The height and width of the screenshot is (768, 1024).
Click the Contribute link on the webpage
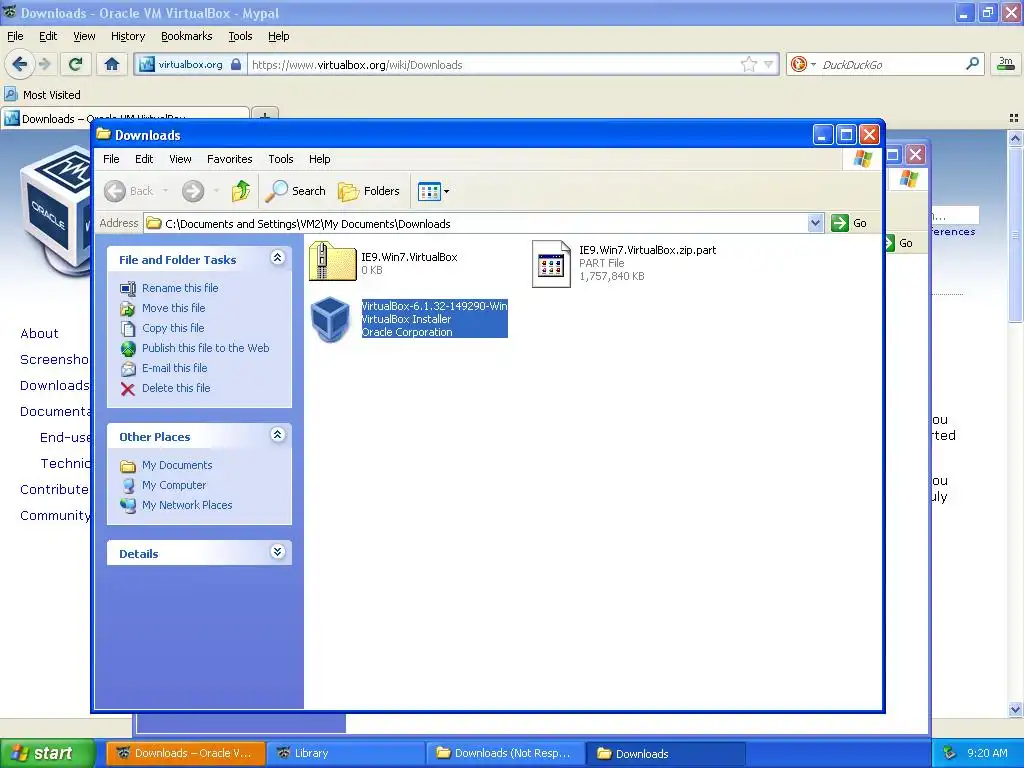tap(54, 489)
